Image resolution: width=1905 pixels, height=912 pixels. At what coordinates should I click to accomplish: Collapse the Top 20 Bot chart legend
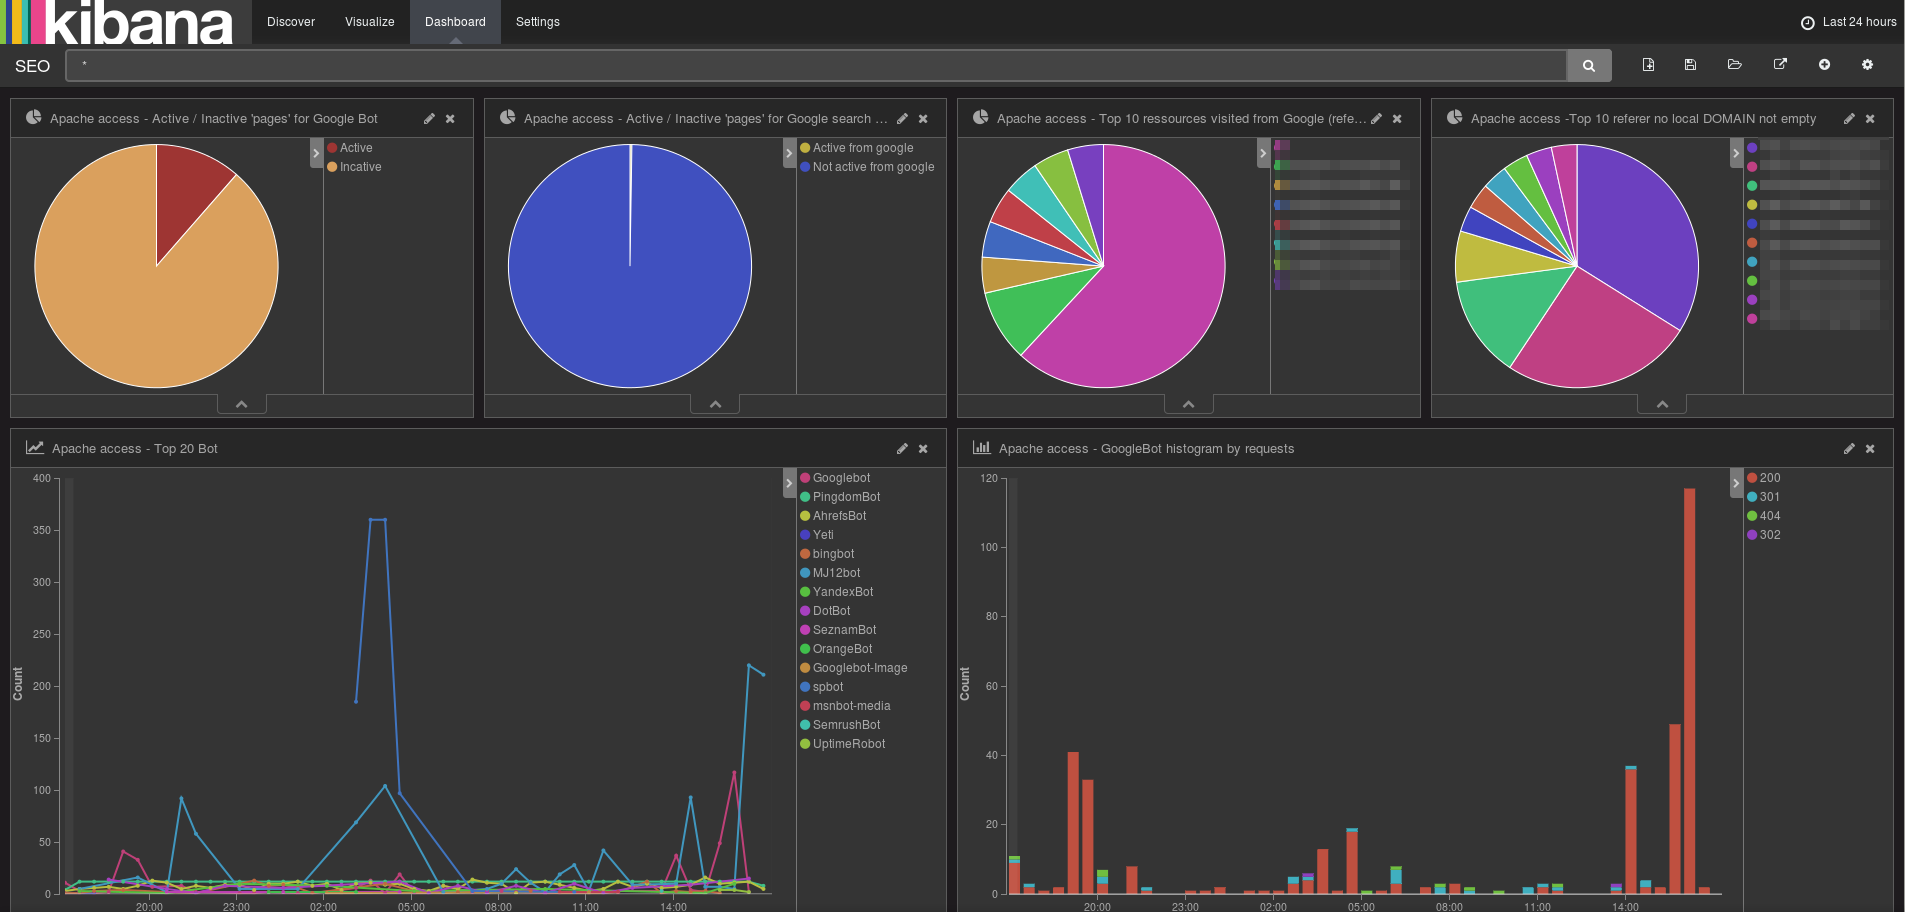(x=789, y=483)
